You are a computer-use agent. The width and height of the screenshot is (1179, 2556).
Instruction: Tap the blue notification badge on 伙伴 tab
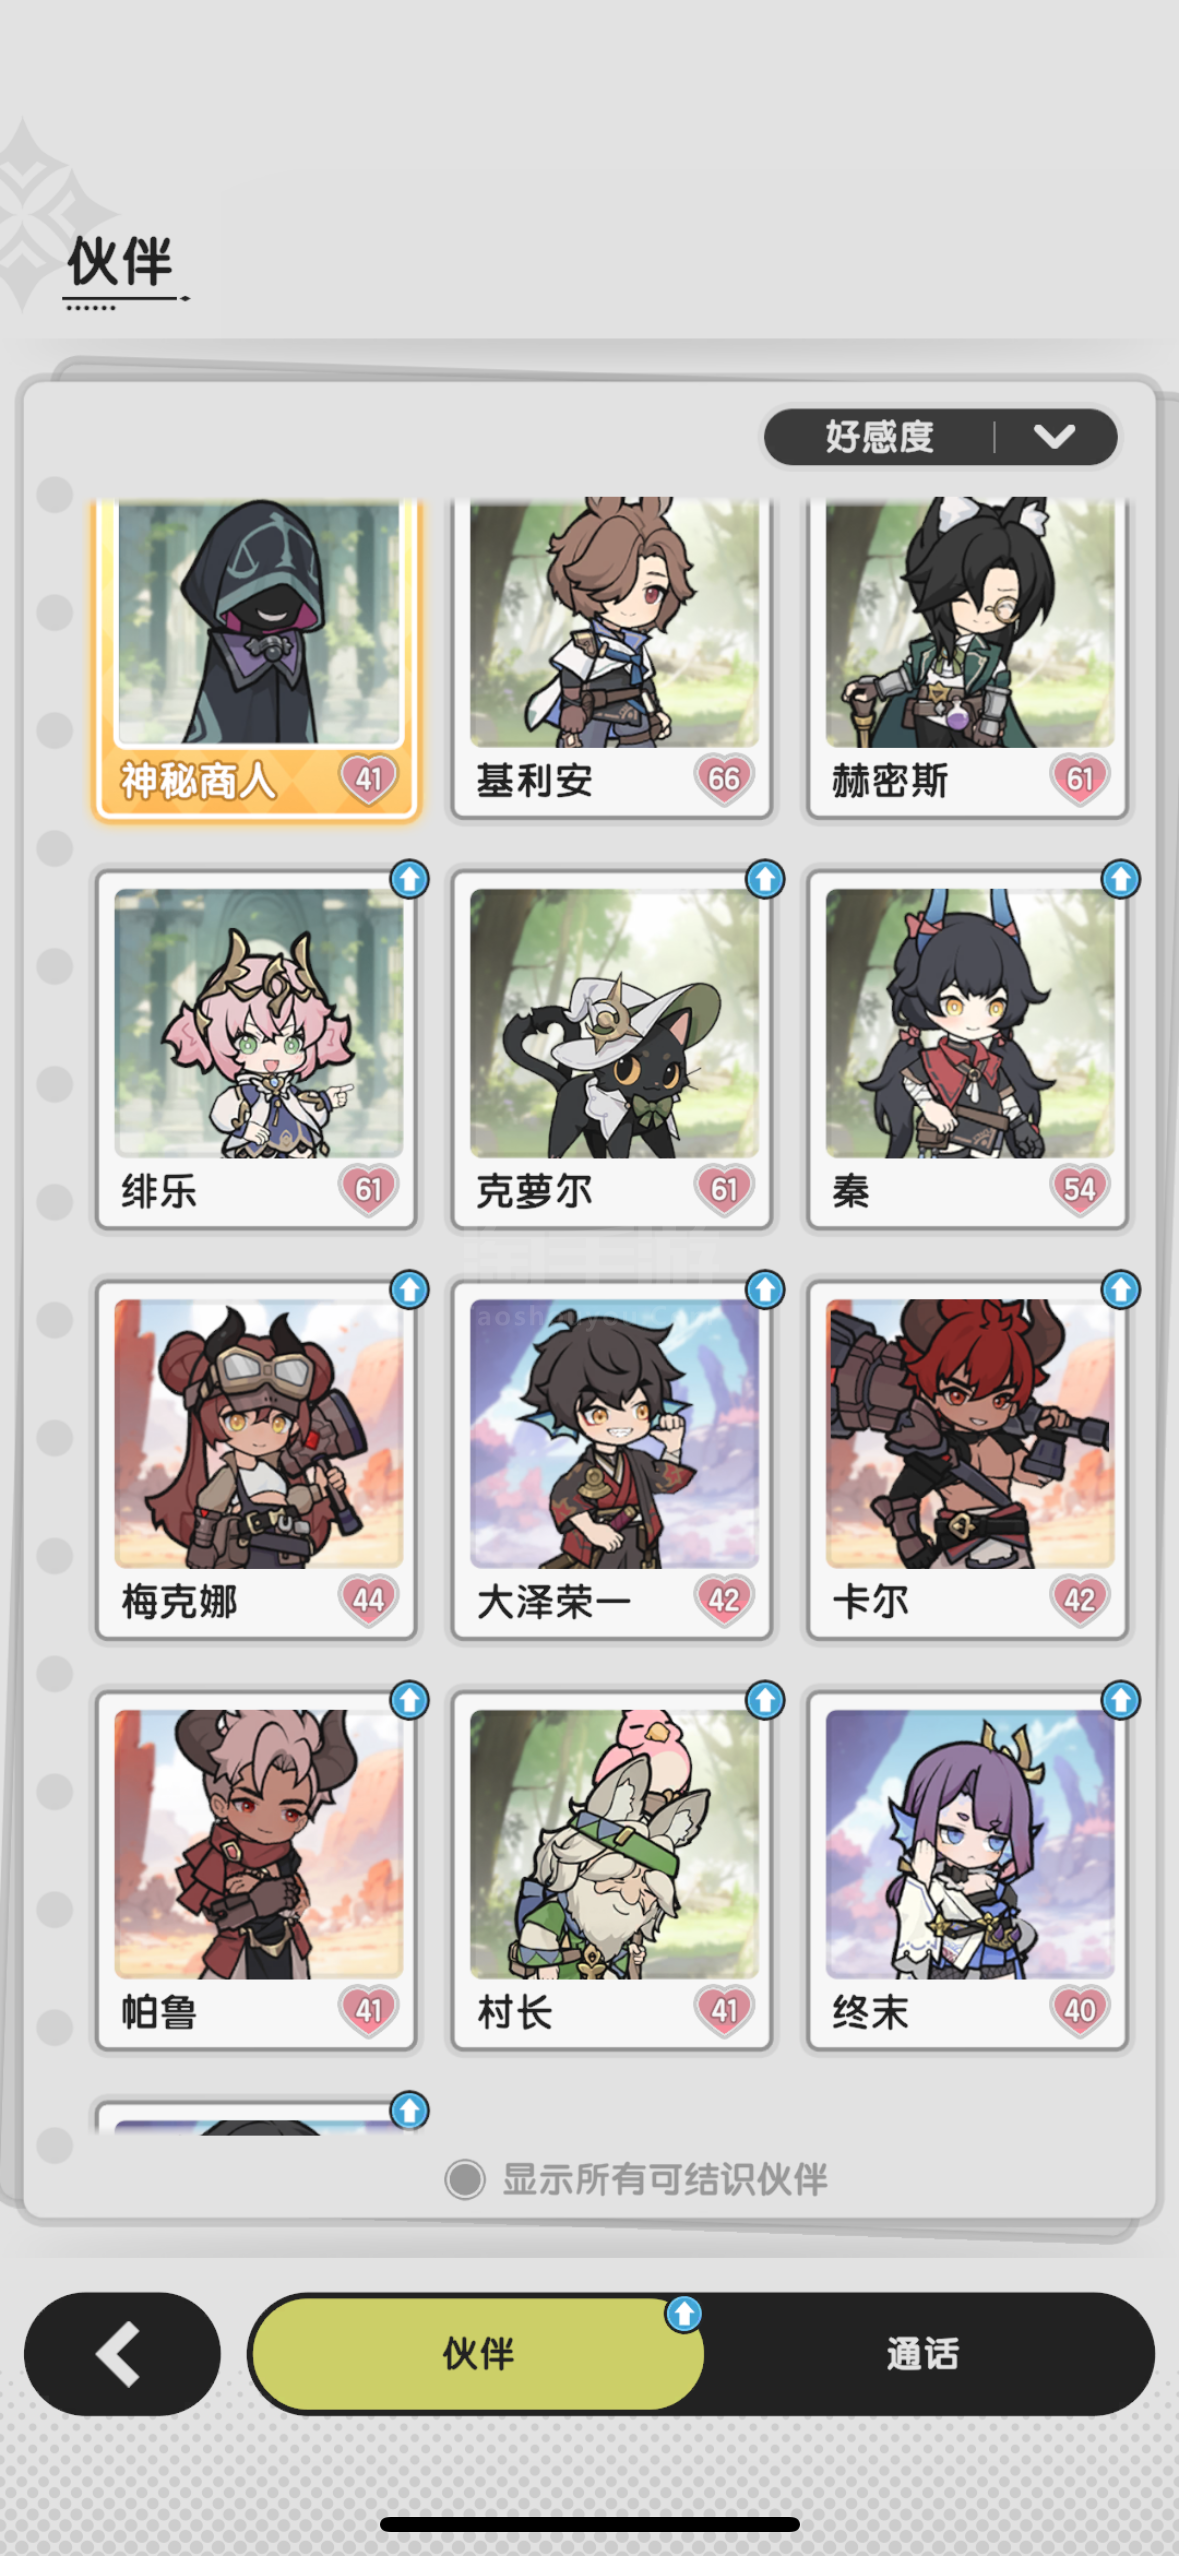(x=684, y=2313)
